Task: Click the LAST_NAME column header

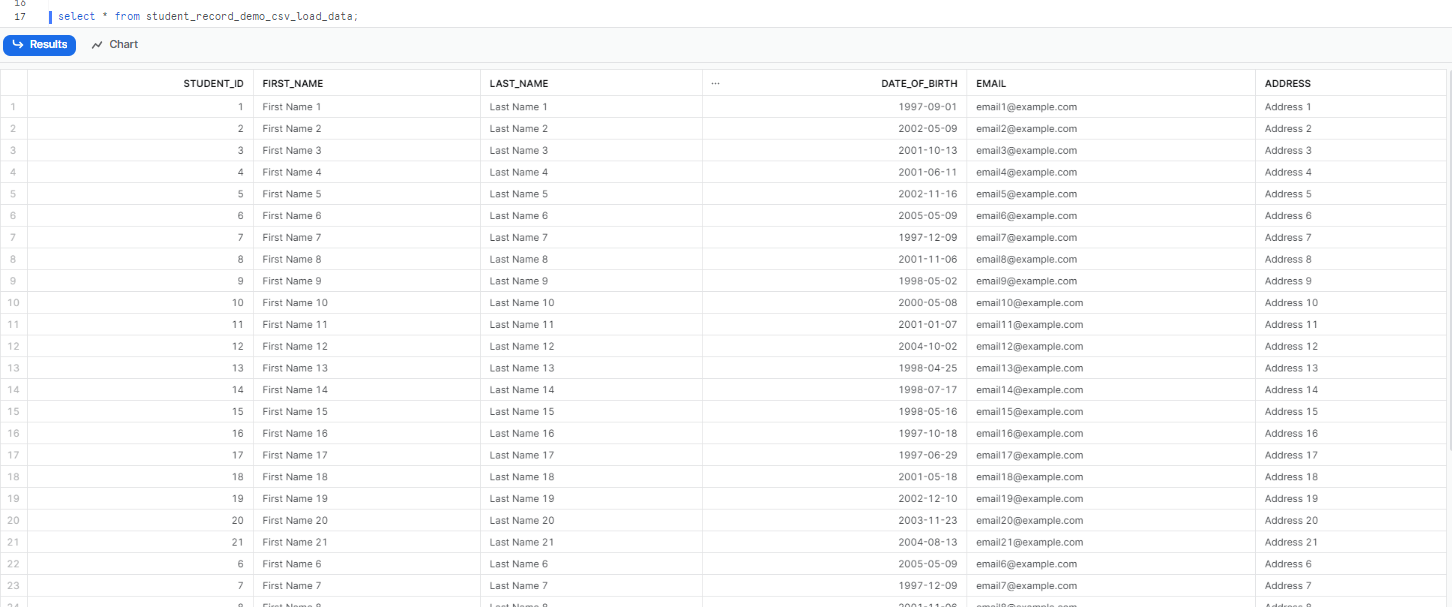Action: click(518, 83)
